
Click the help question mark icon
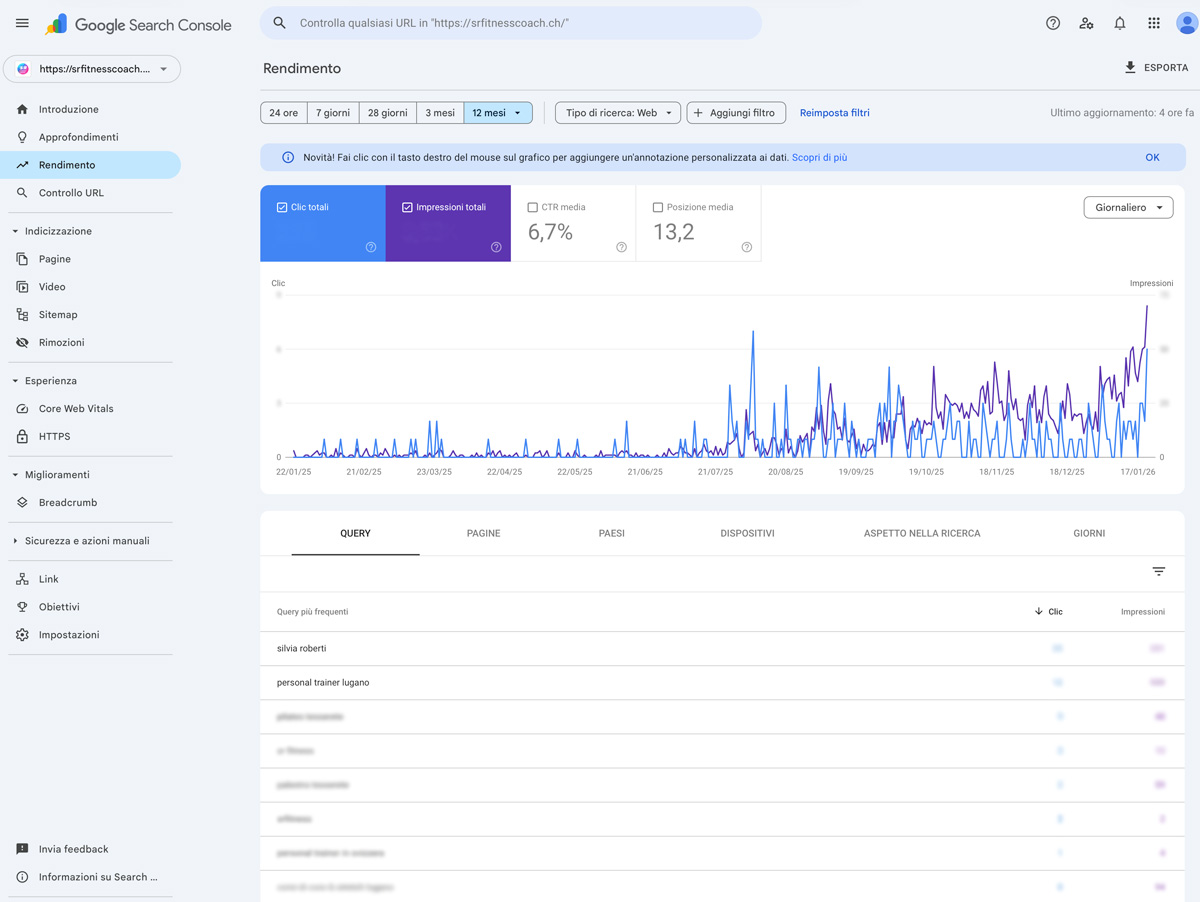coord(1053,23)
